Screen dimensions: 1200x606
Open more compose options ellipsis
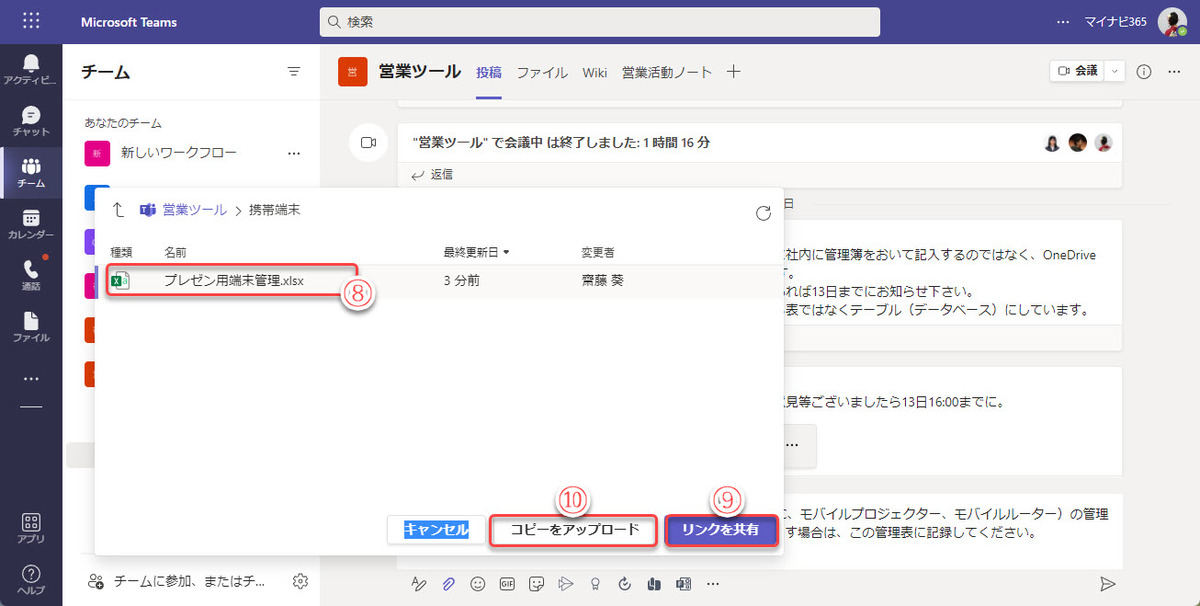click(713, 584)
